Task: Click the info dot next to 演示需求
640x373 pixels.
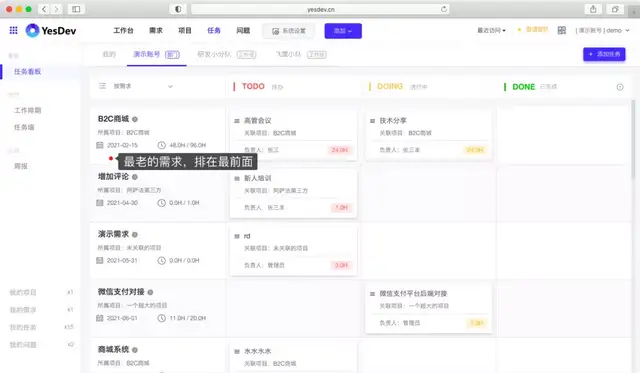Action: 135,235
